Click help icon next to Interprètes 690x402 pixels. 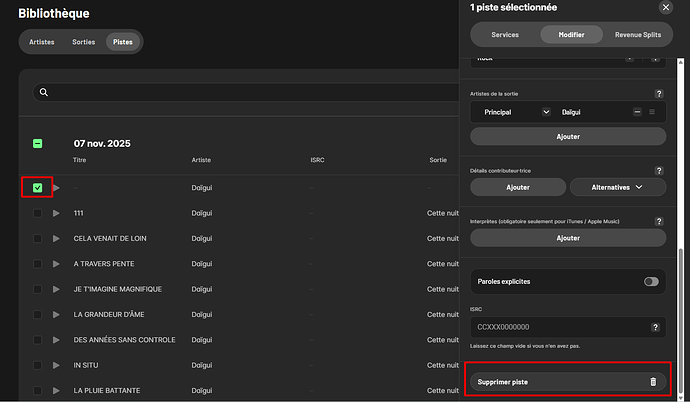point(658,220)
